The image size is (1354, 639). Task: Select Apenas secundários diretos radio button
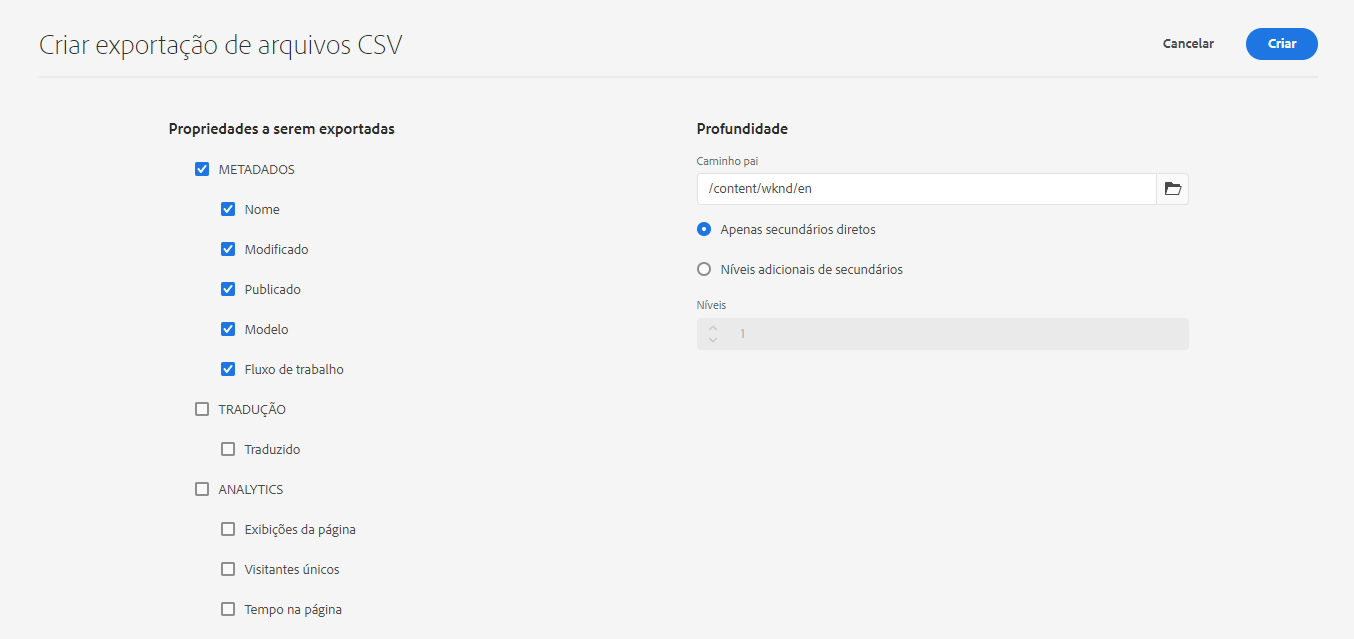point(704,229)
